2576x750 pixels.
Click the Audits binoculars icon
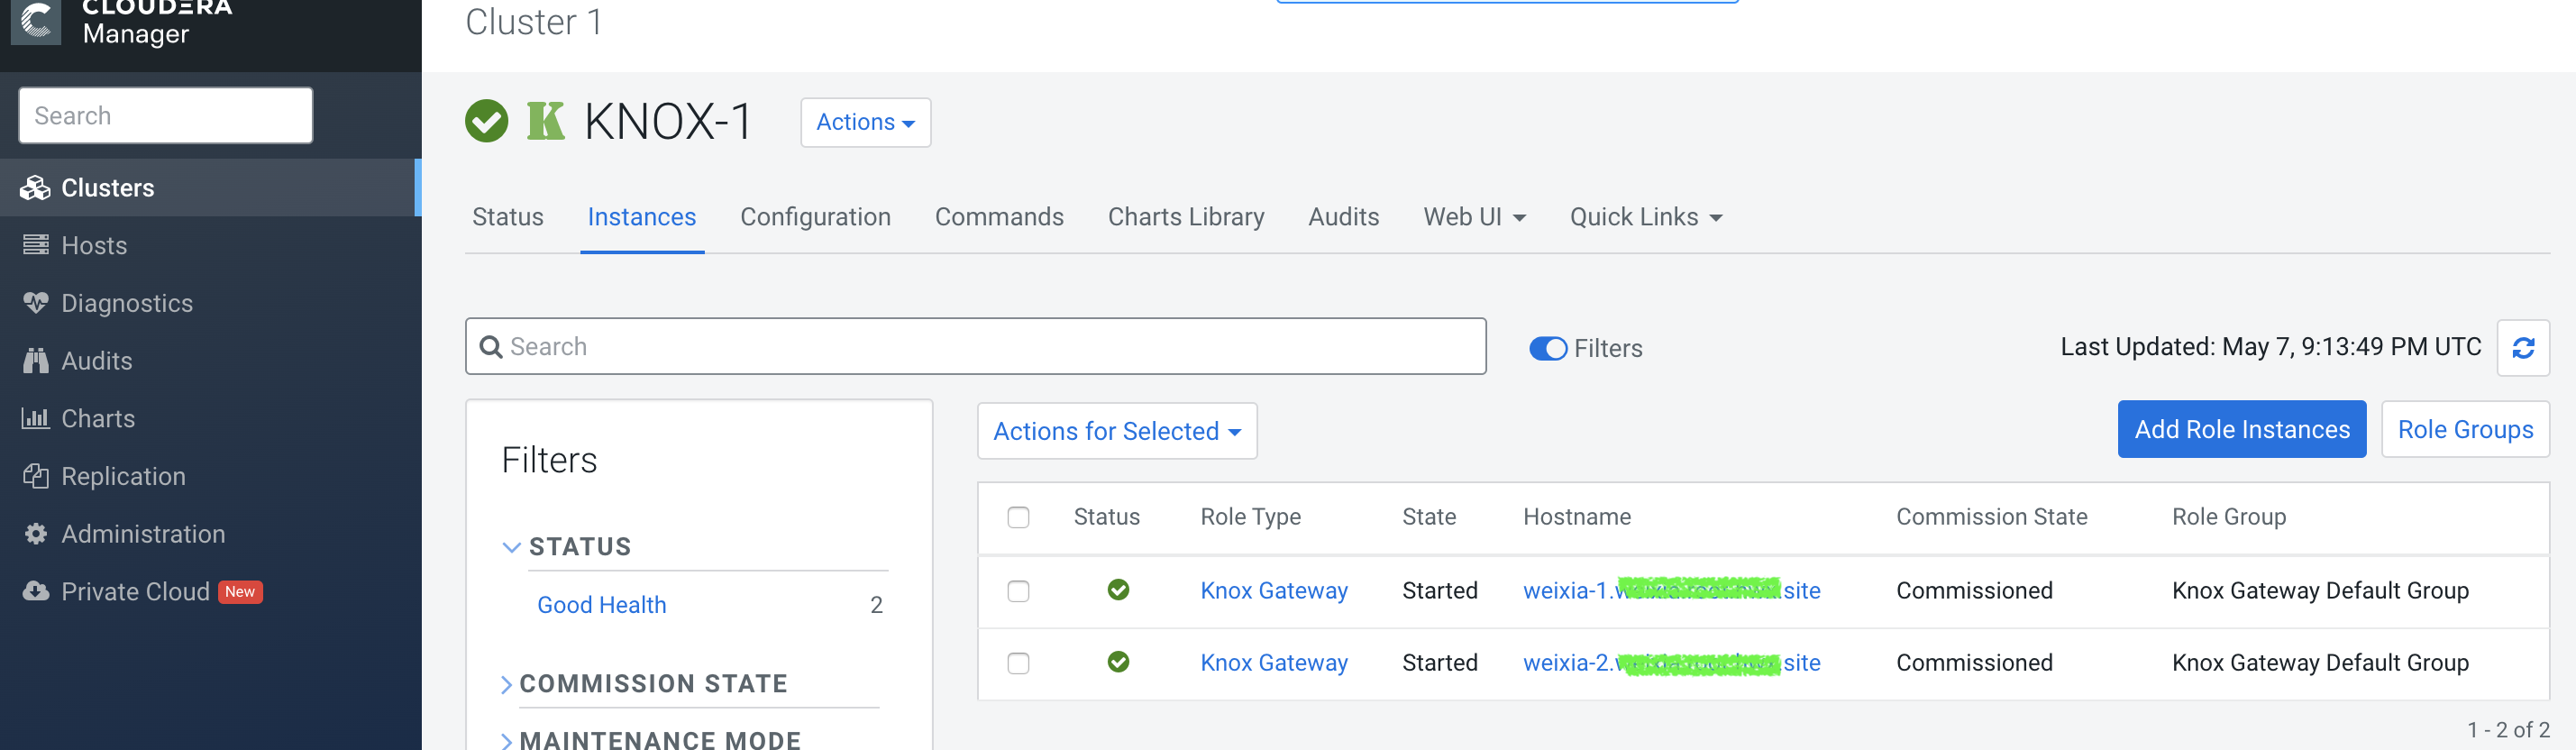coord(36,361)
